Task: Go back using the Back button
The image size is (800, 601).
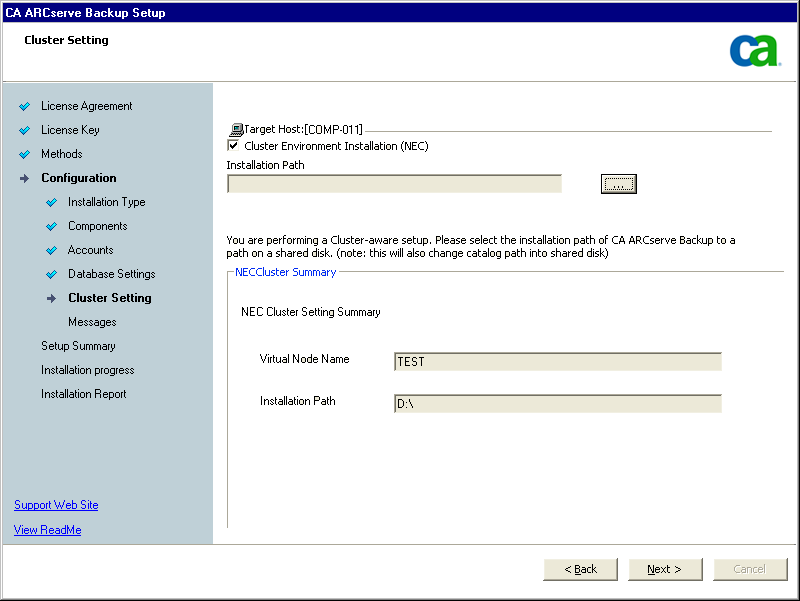Action: tap(580, 569)
